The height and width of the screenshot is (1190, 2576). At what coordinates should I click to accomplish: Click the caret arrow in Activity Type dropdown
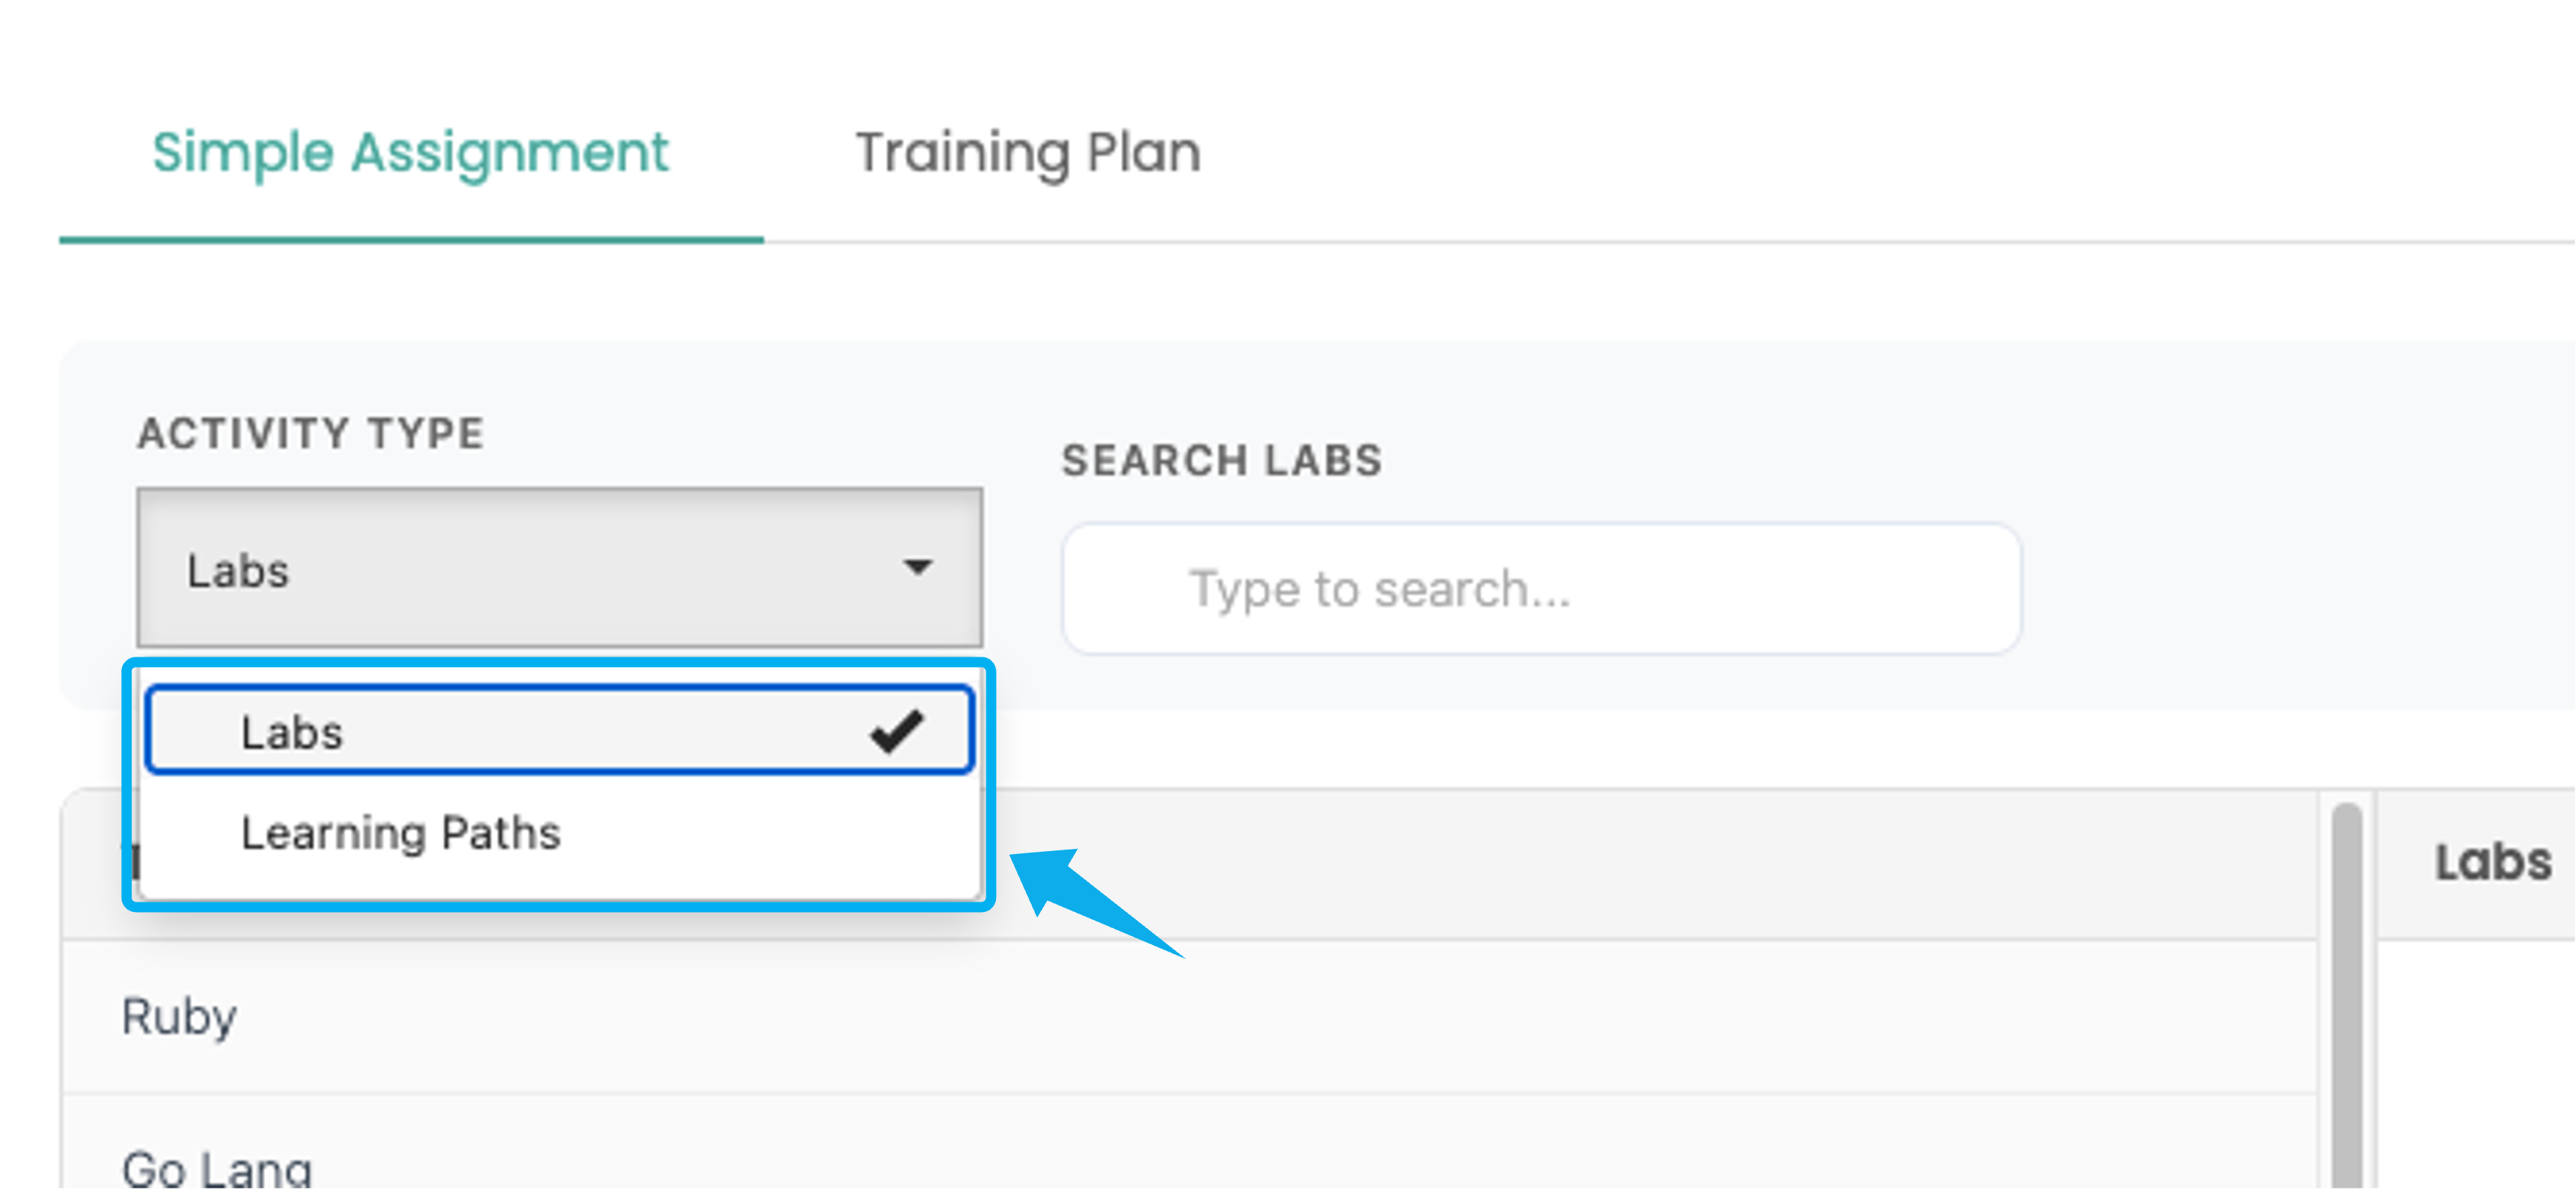[x=917, y=568]
